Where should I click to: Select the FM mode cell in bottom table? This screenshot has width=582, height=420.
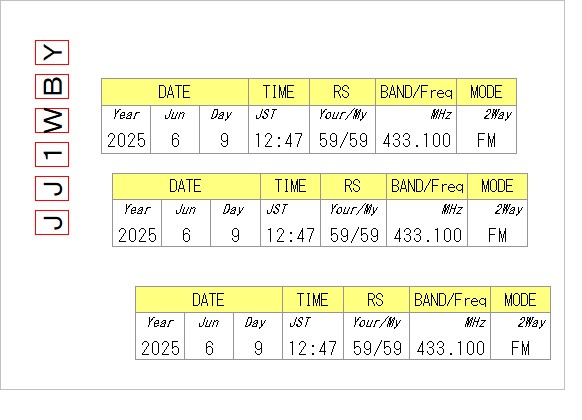[x=520, y=336]
